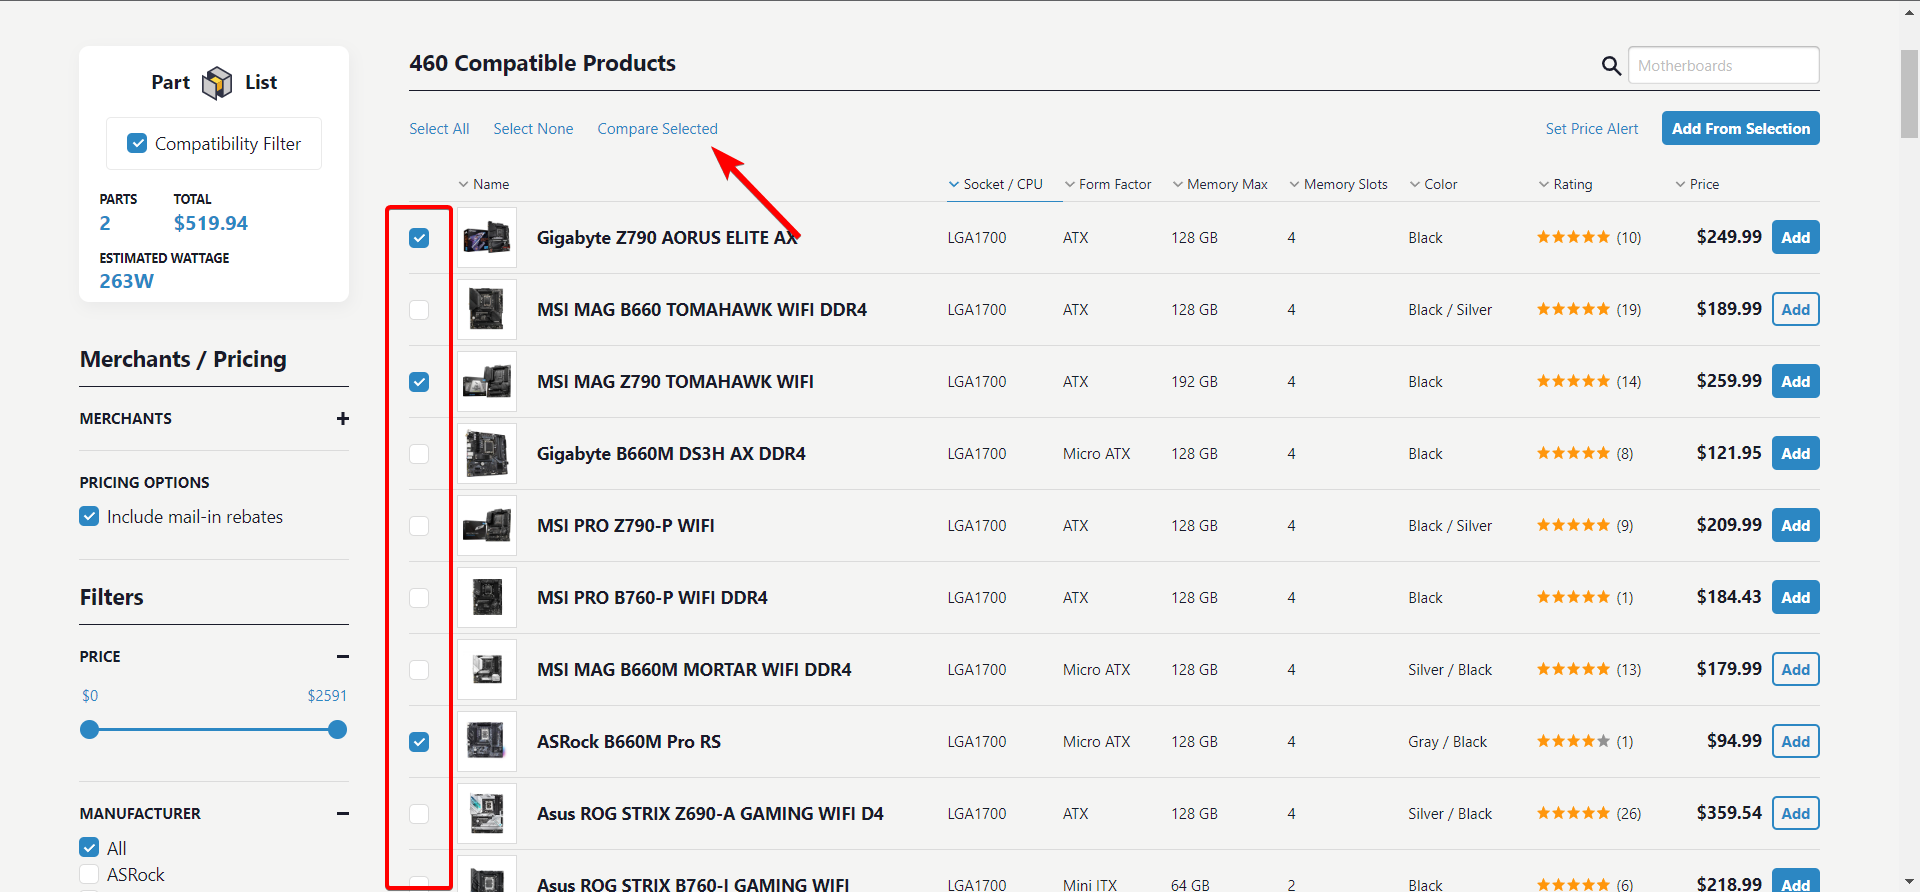Open MSI MAG B660M MORTAR WIFI DDR4 link
Image resolution: width=1920 pixels, height=892 pixels.
pyautogui.click(x=694, y=670)
